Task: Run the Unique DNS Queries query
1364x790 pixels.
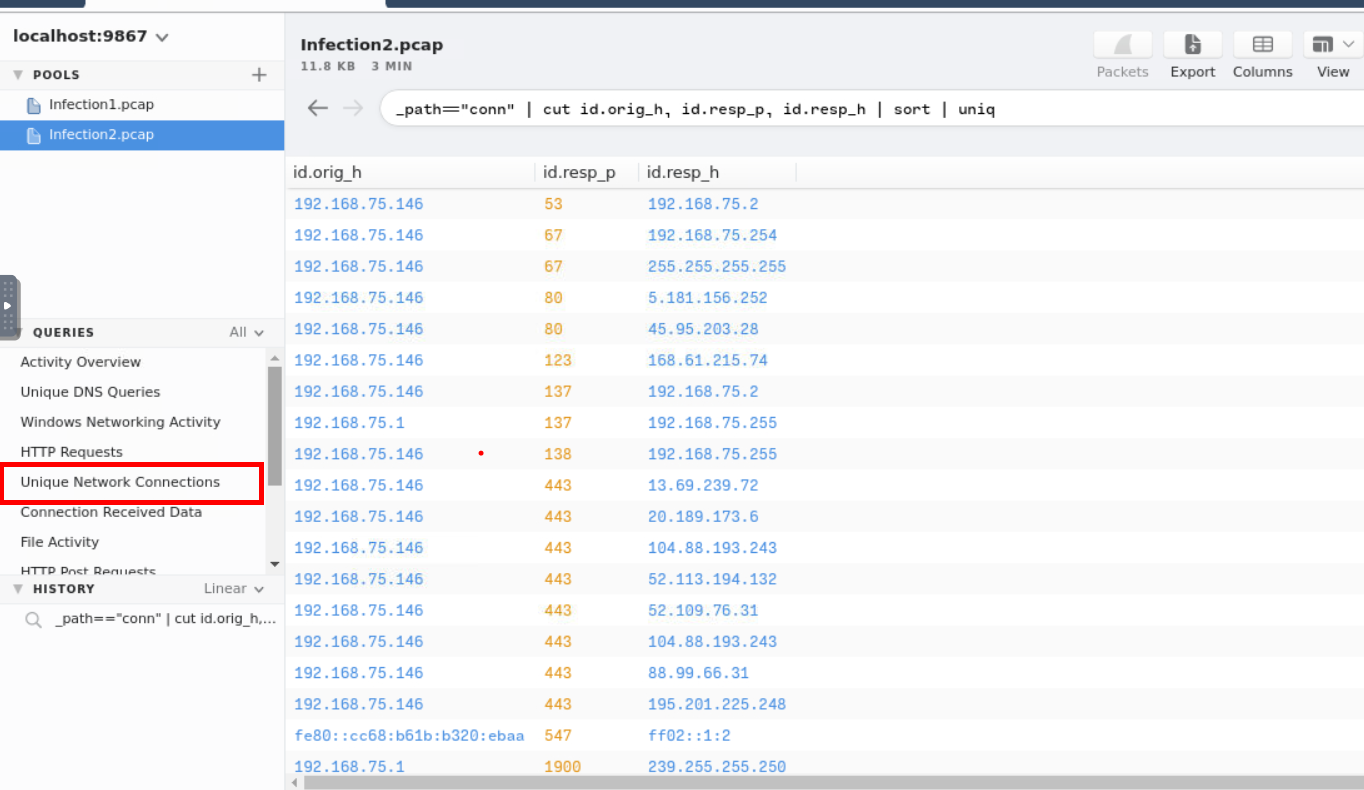Action: click(90, 392)
